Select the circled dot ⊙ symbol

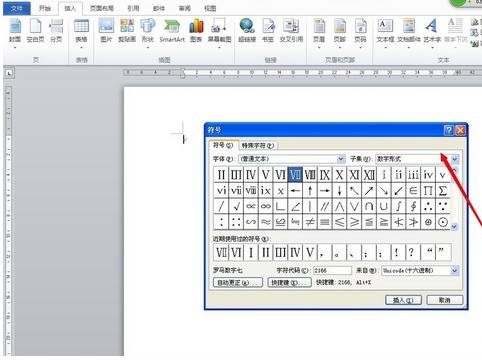click(x=443, y=222)
